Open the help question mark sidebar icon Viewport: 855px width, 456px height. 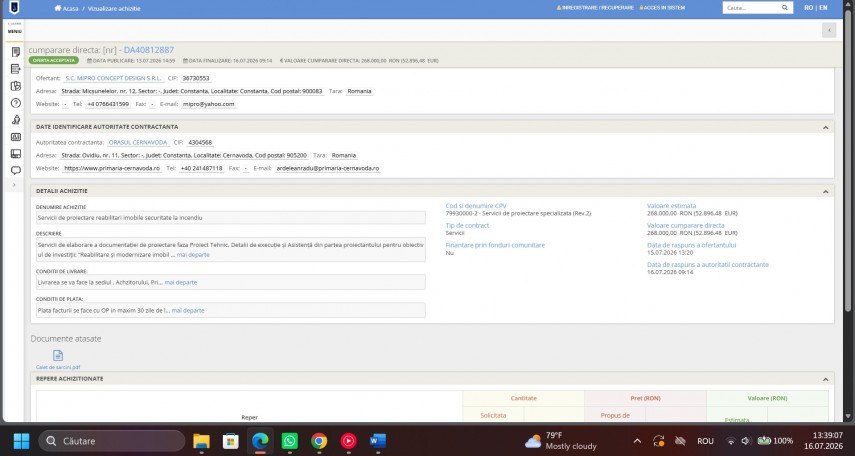(x=16, y=103)
